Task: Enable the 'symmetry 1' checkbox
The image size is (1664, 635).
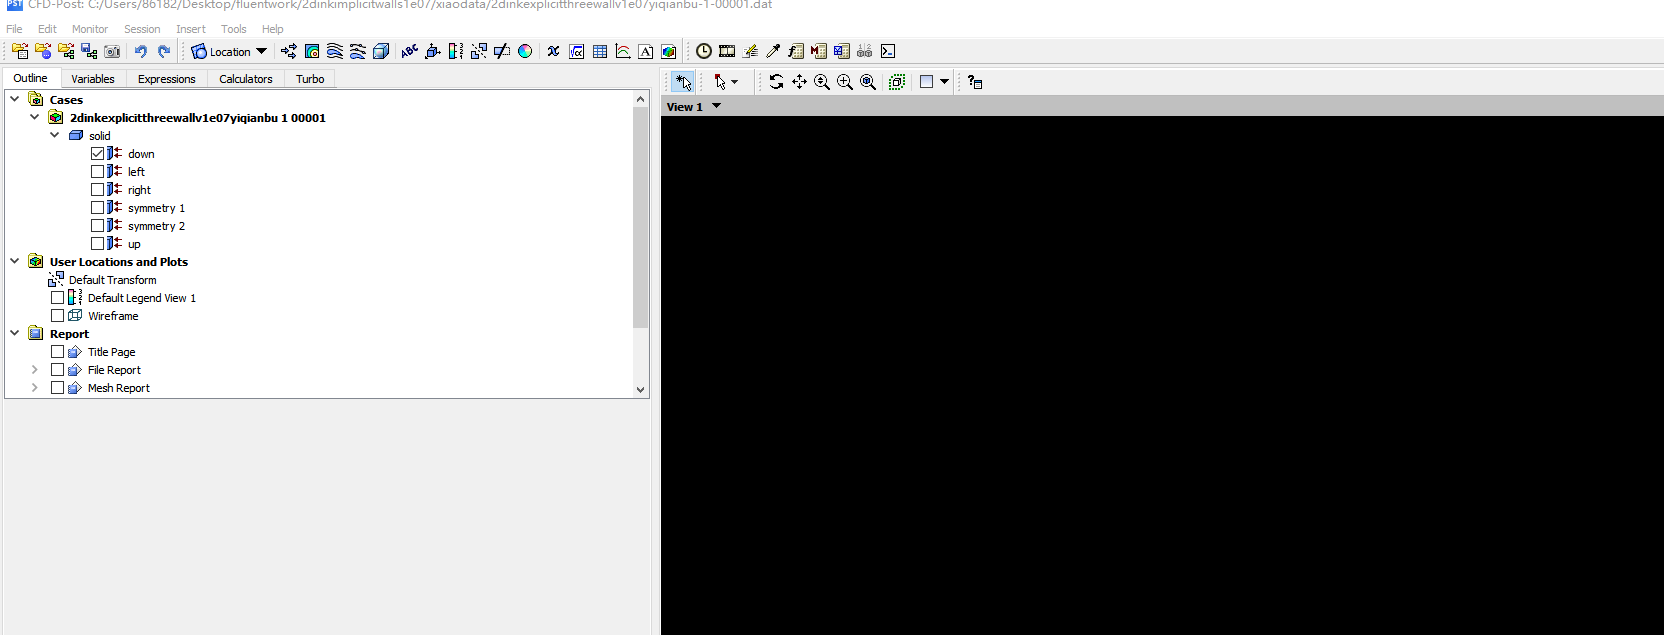Action: [98, 208]
